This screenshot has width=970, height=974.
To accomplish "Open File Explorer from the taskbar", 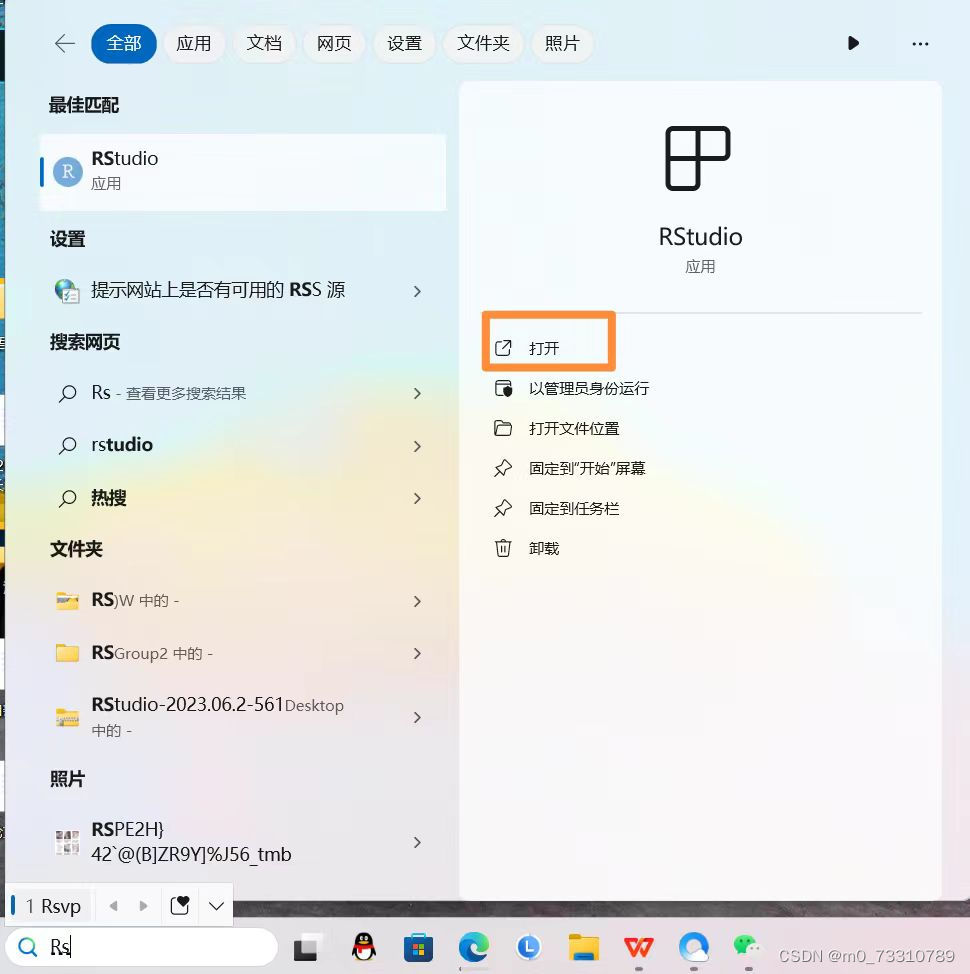I will coord(583,947).
